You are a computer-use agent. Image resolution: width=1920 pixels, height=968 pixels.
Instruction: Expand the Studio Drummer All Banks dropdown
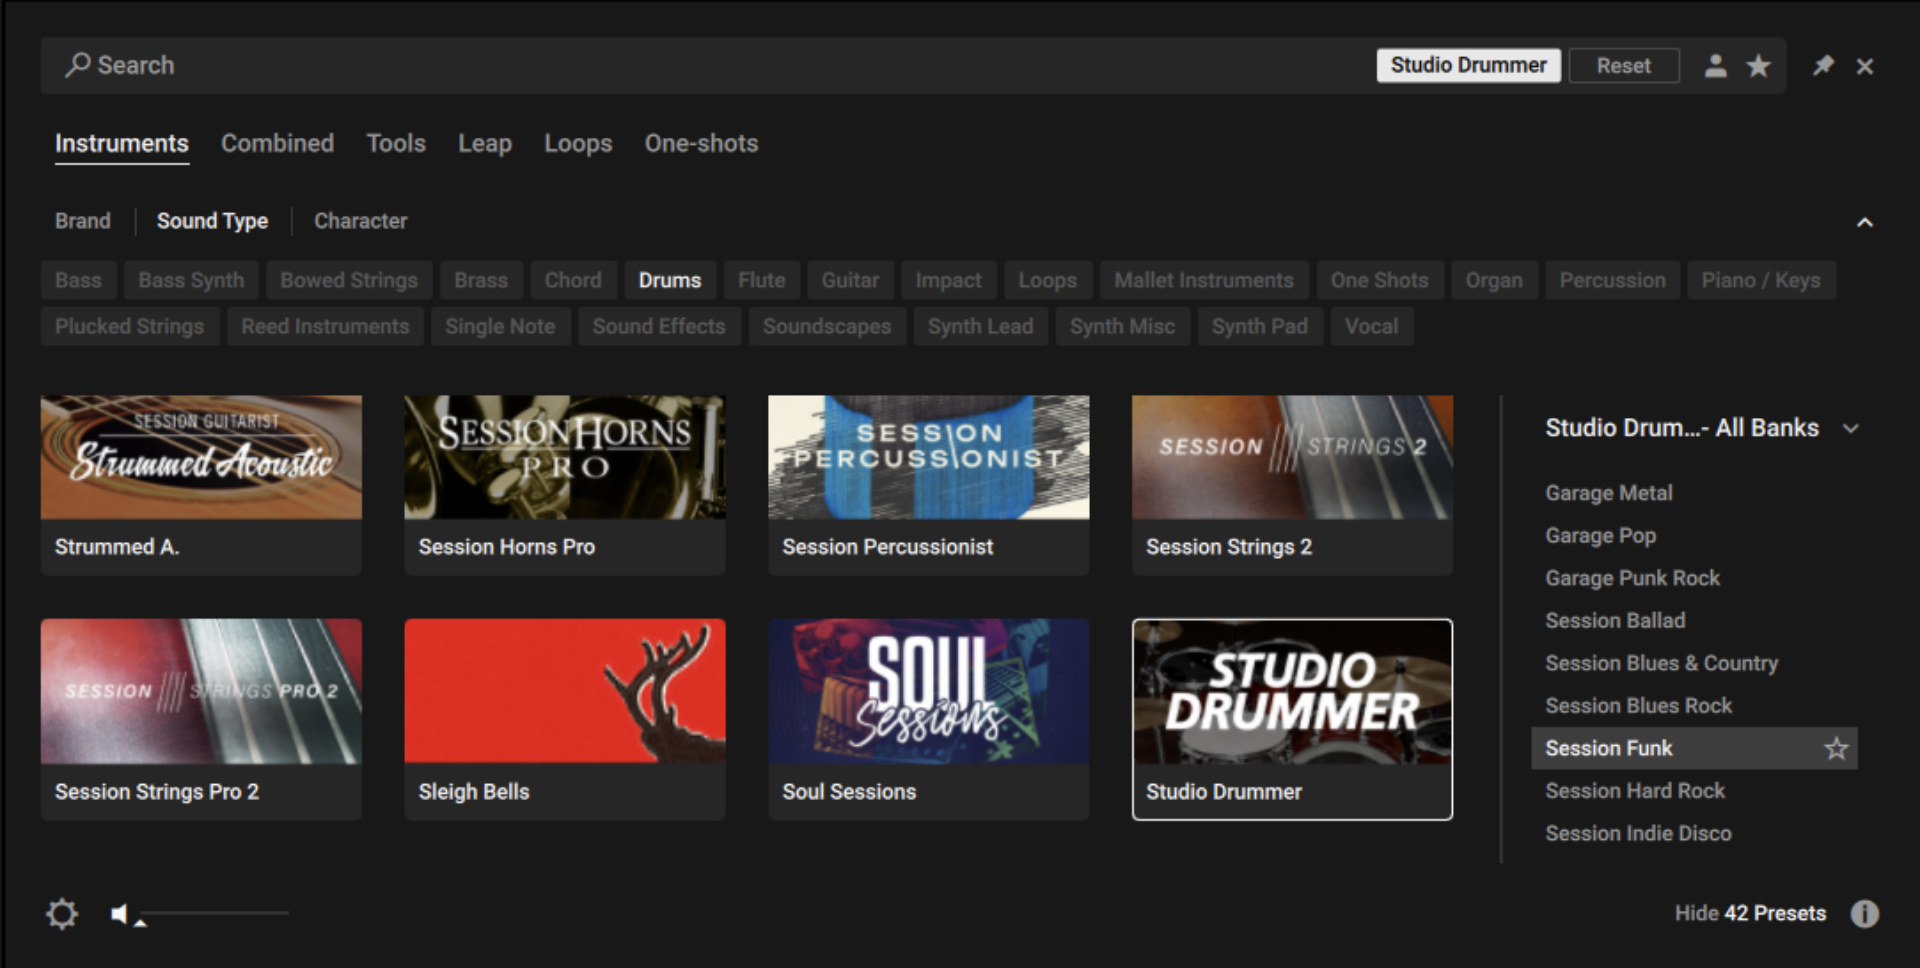point(1851,428)
